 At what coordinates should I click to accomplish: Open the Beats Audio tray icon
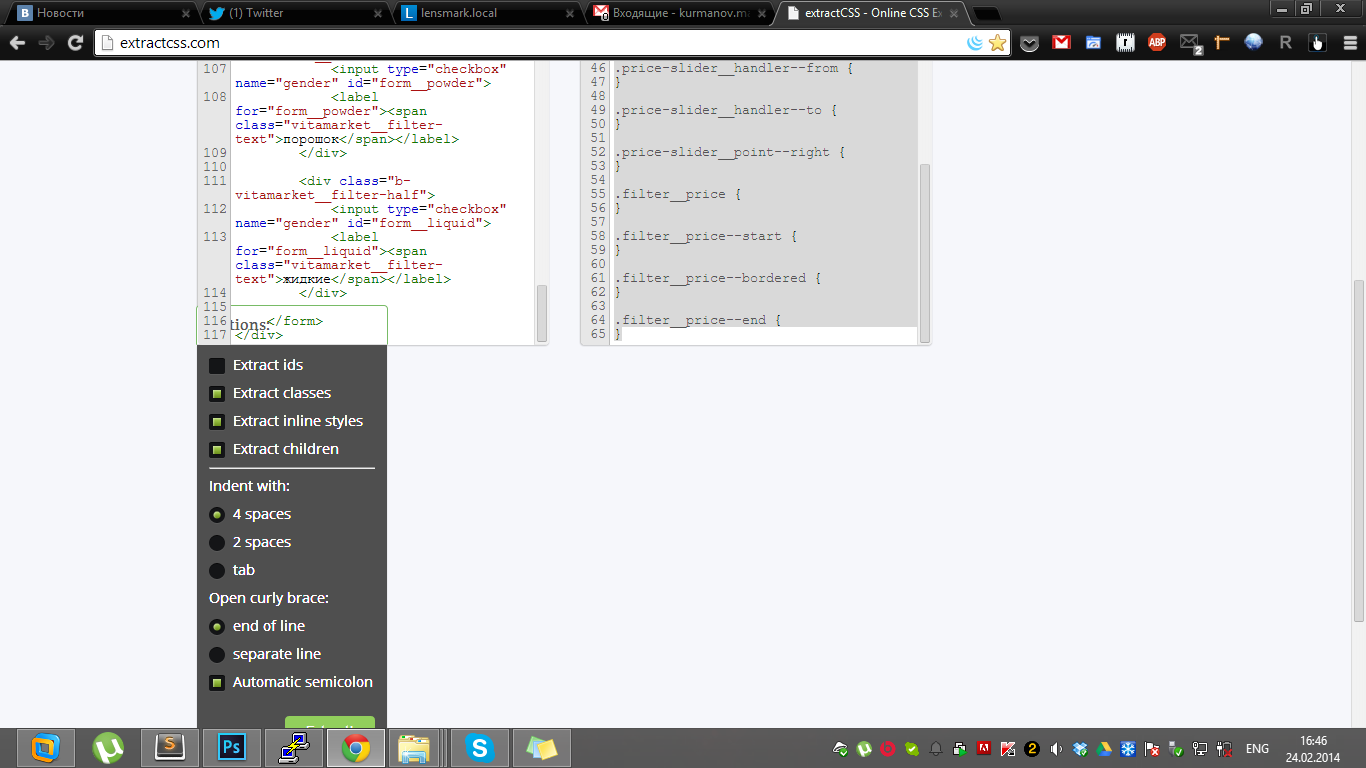pyautogui.click(x=888, y=749)
